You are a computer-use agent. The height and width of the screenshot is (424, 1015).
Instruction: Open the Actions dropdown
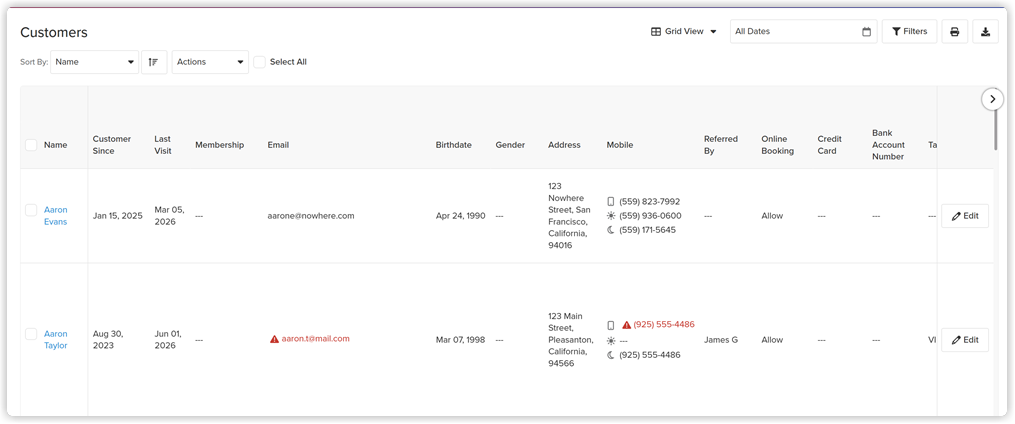[x=210, y=62]
